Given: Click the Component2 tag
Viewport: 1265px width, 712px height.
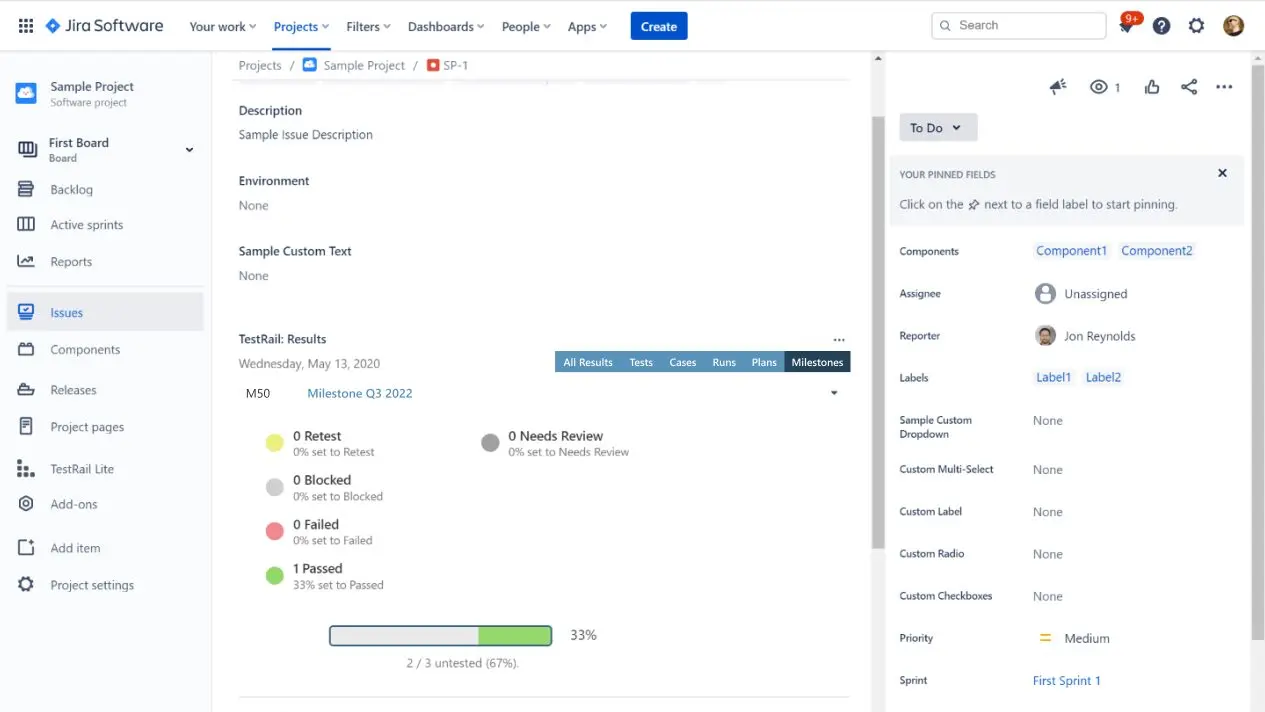Looking at the screenshot, I should click(x=1157, y=251).
